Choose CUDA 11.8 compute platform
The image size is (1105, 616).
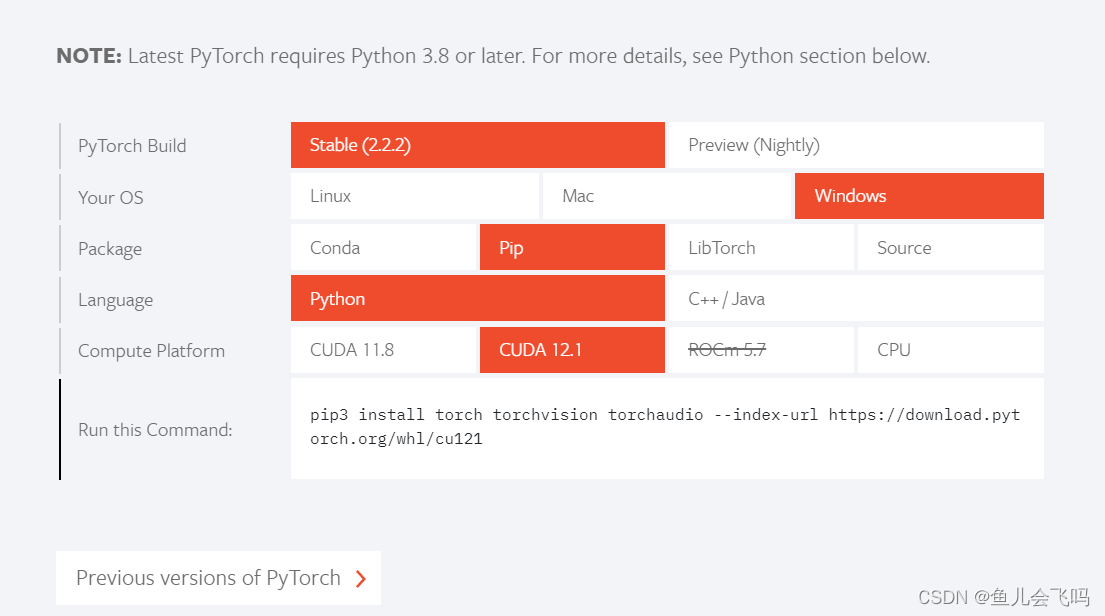pyautogui.click(x=383, y=350)
